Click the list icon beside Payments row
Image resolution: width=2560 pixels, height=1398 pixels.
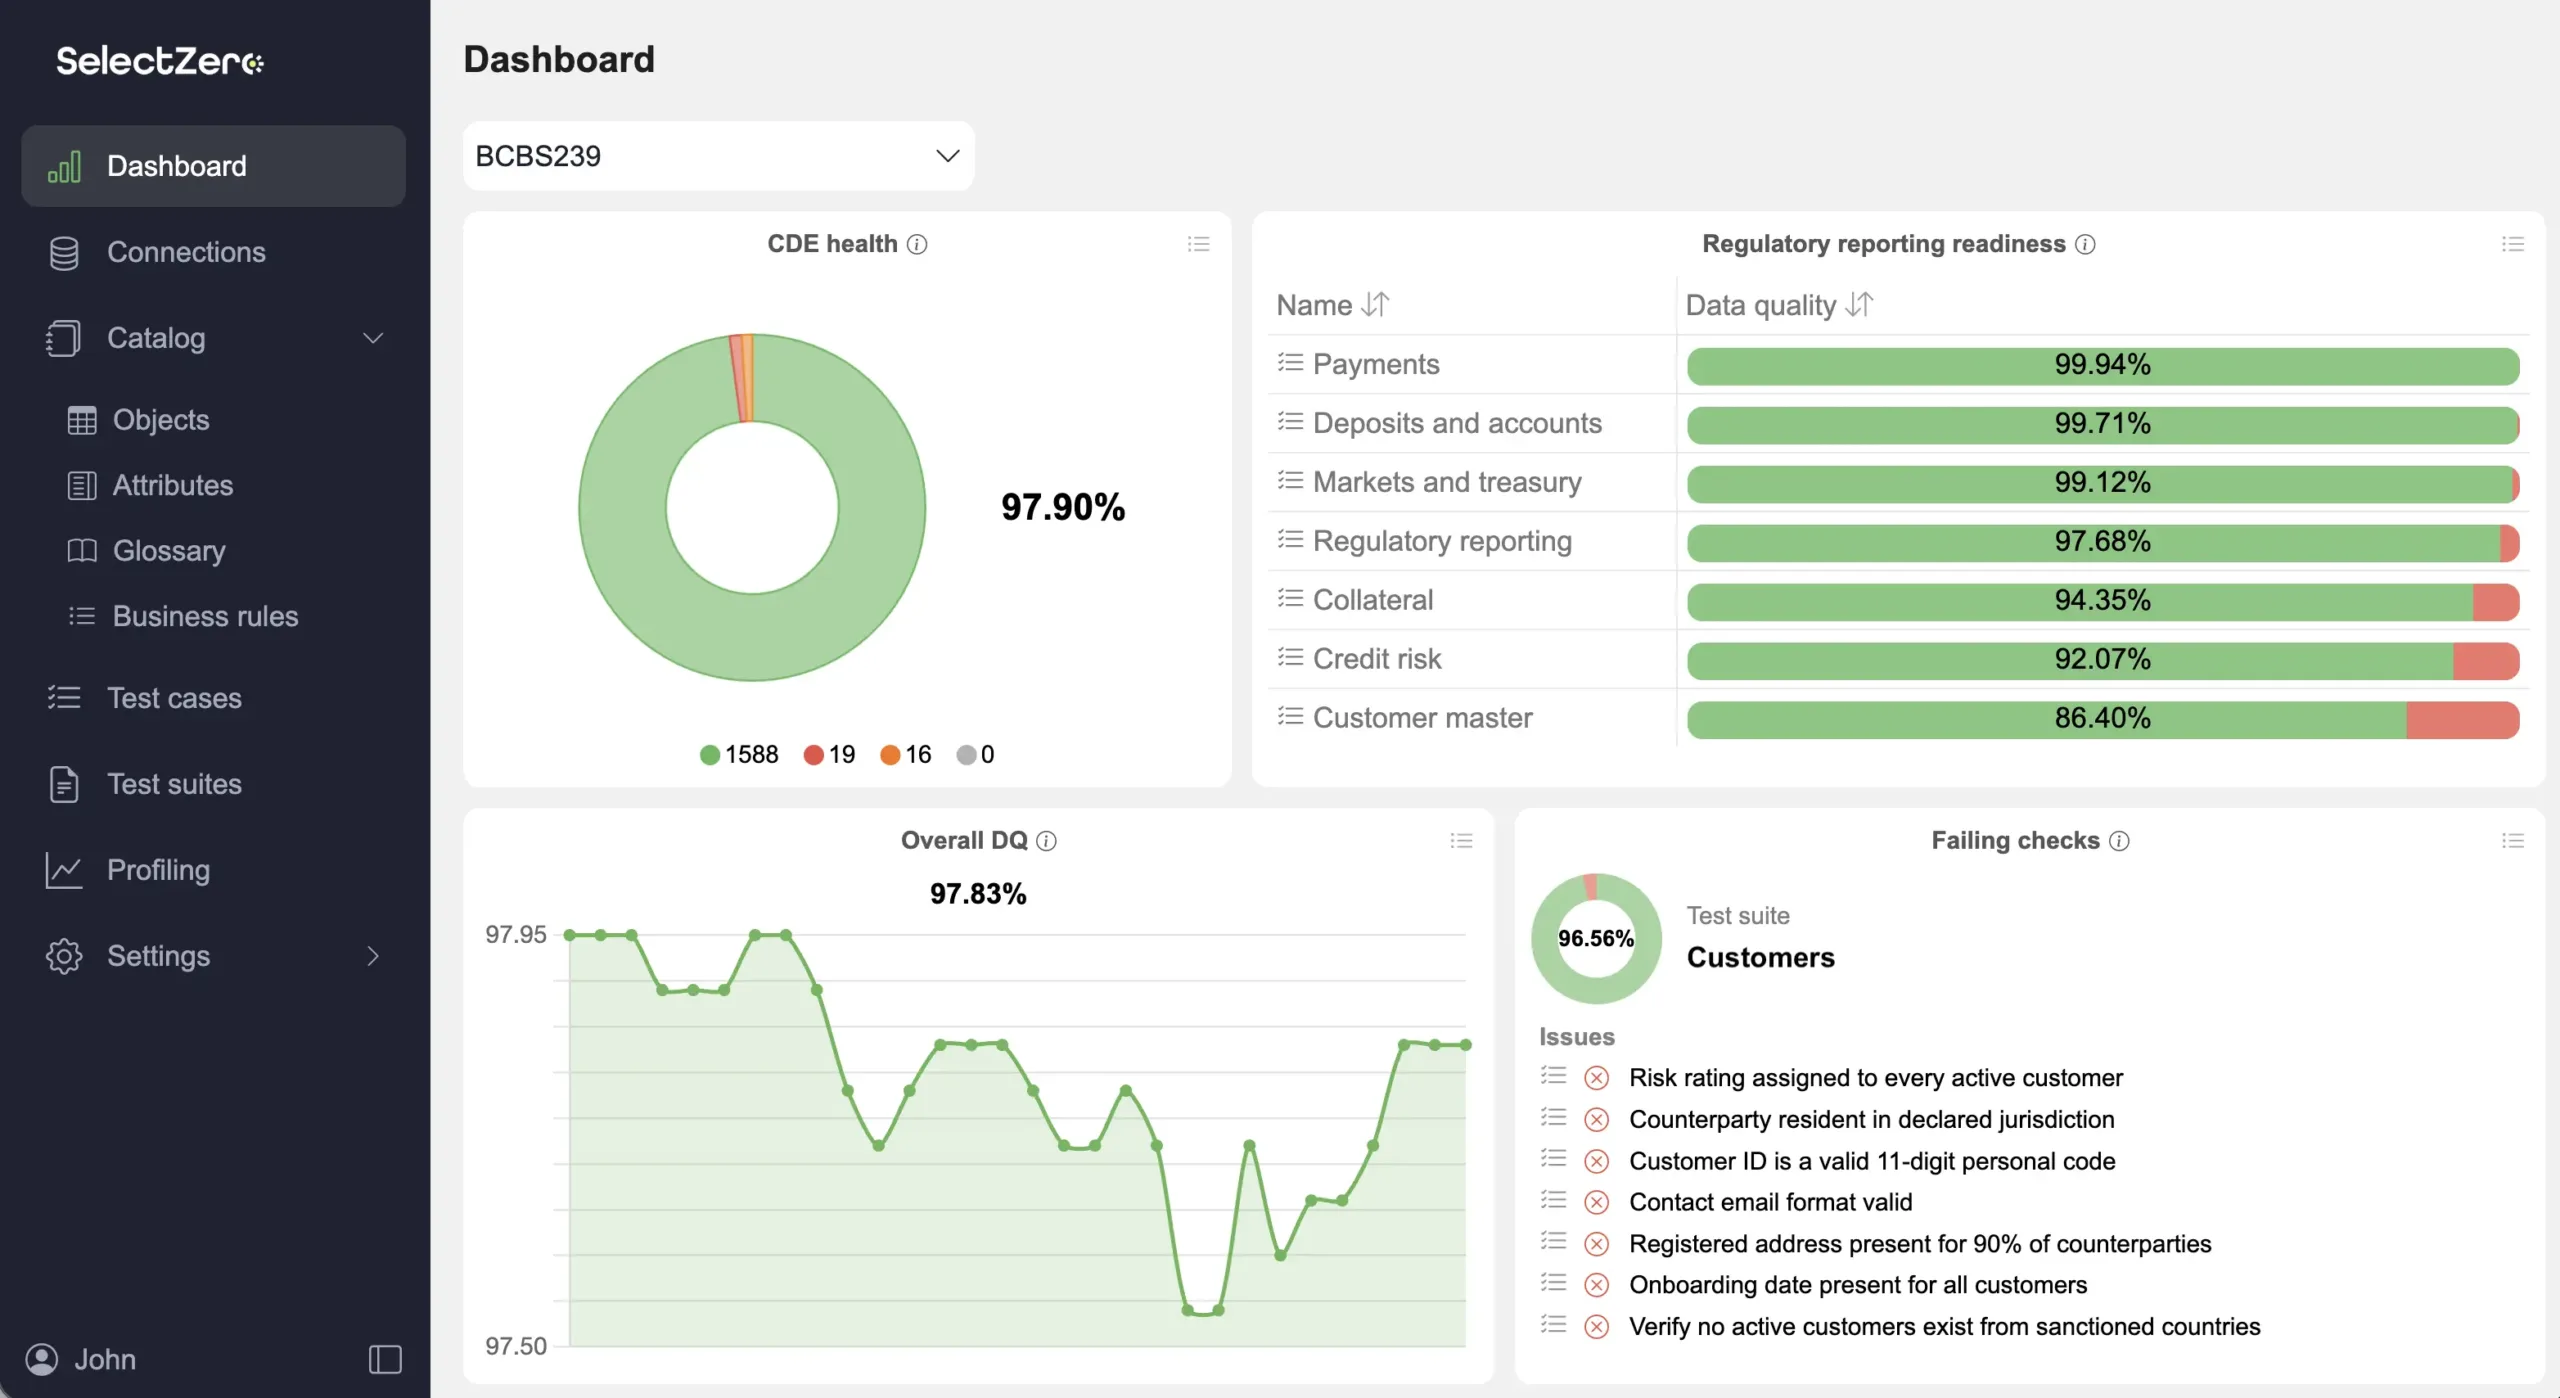tap(1290, 363)
